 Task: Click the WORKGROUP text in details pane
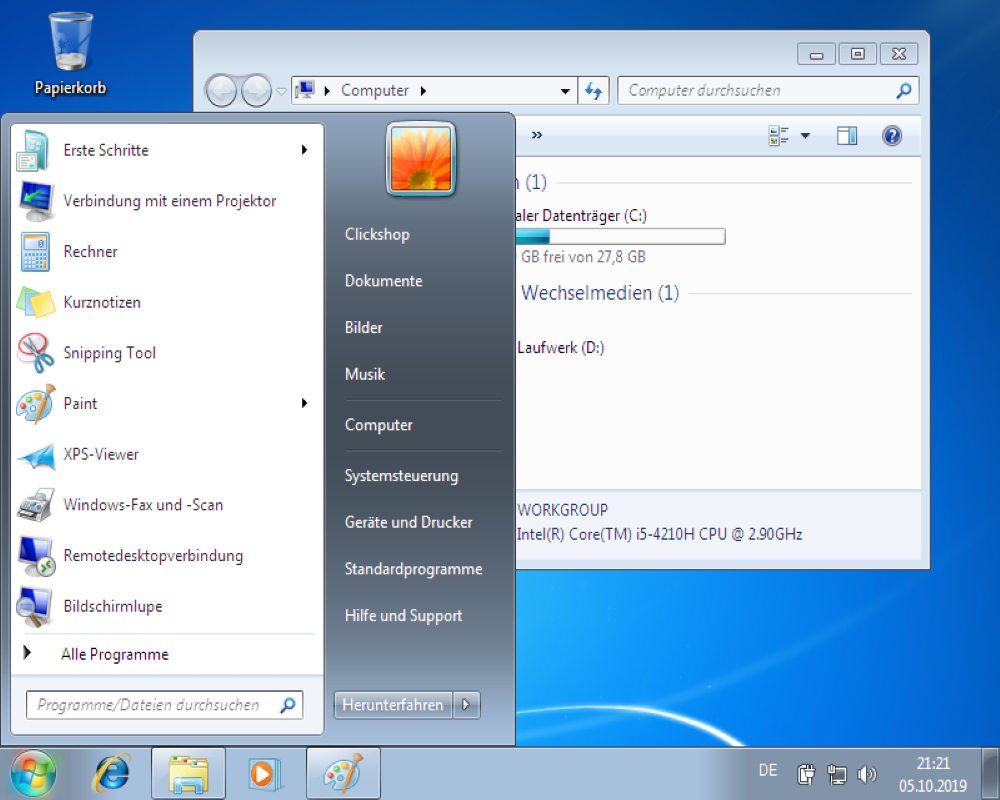pos(562,510)
